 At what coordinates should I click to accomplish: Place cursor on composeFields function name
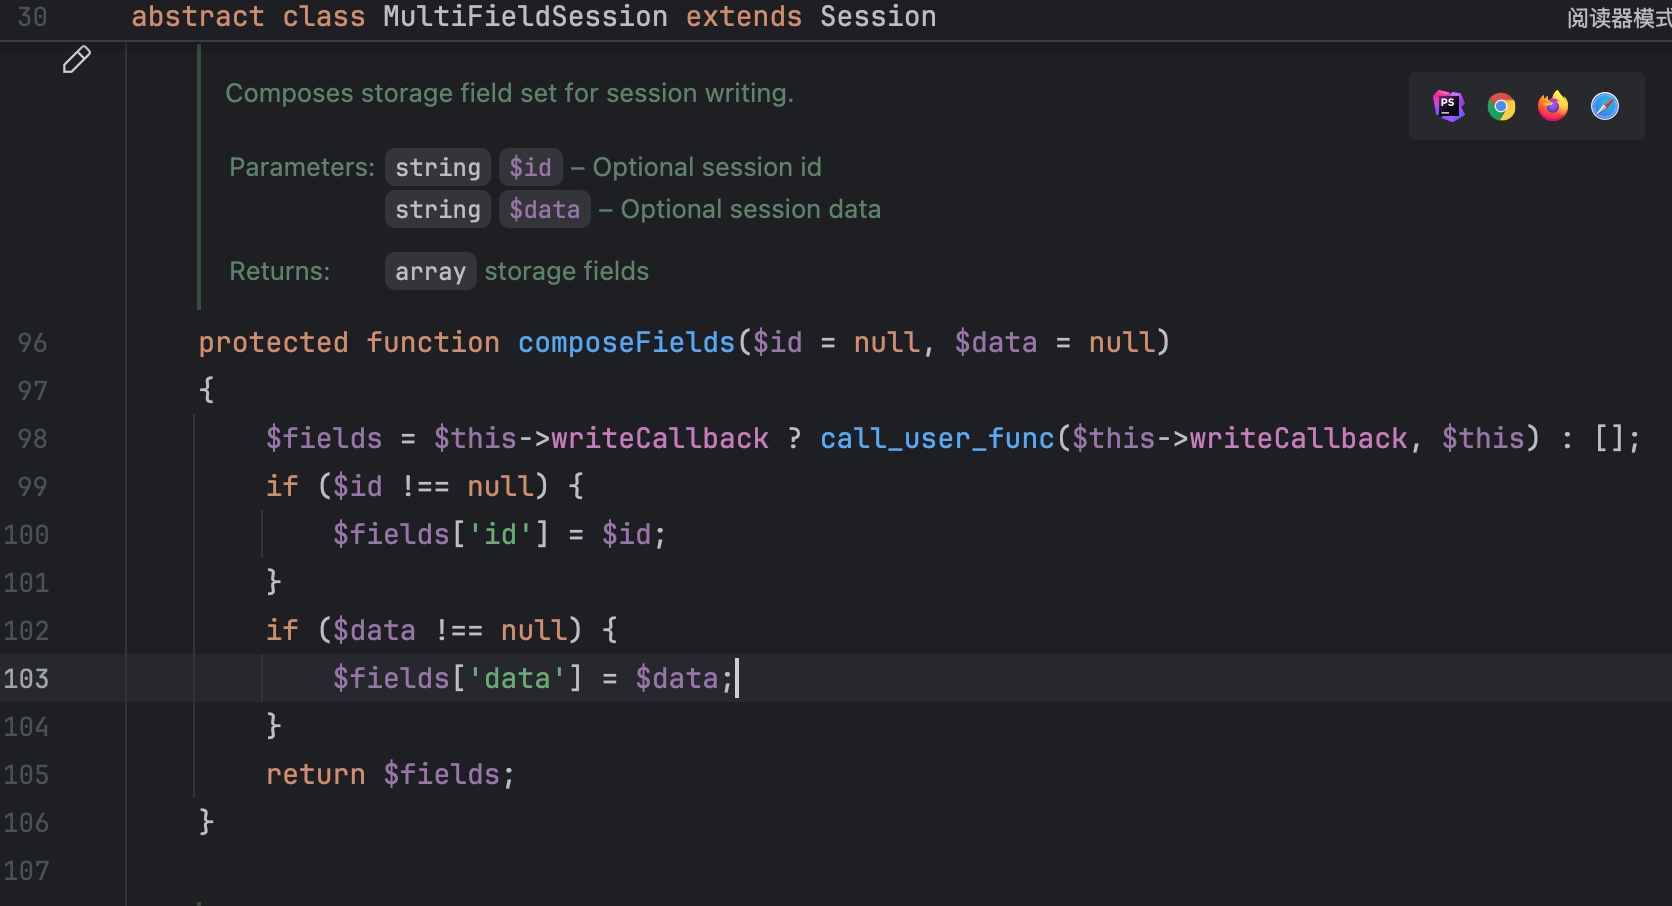click(626, 343)
